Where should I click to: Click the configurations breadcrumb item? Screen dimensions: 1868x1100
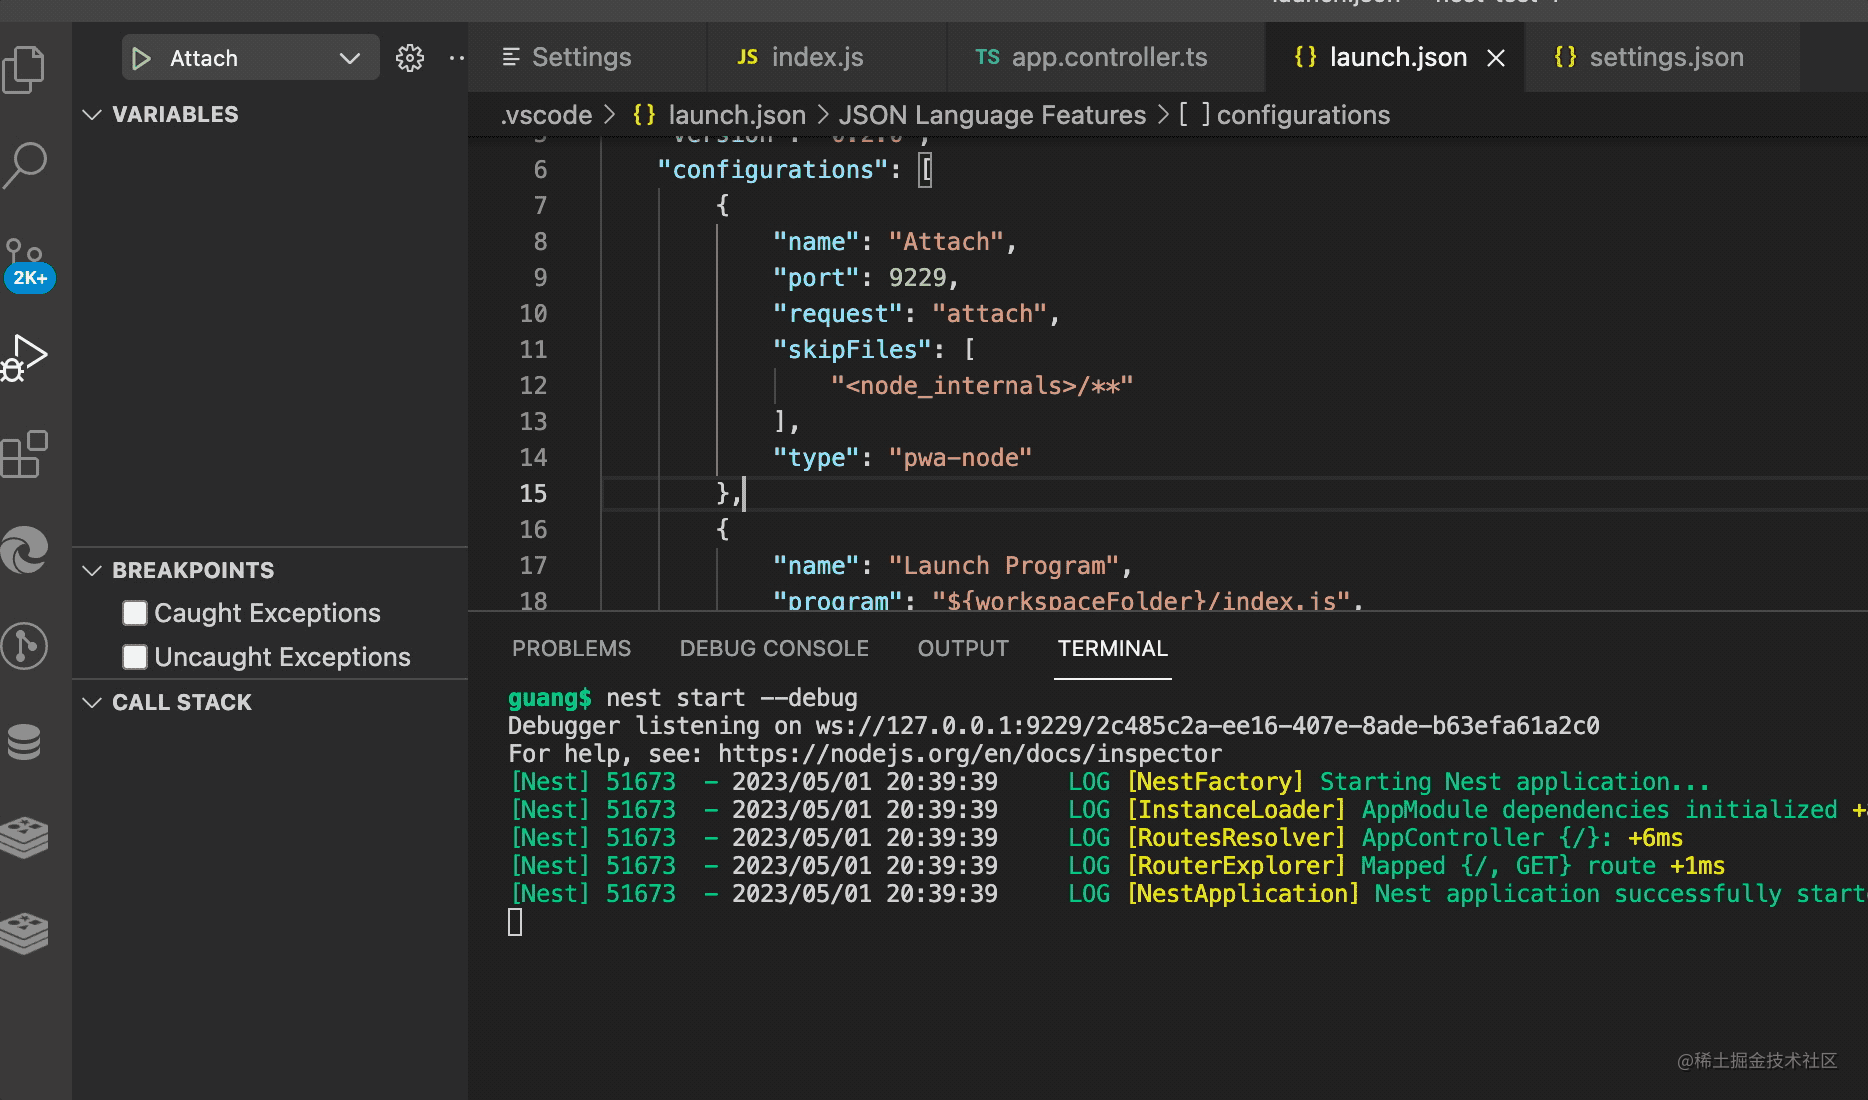(x=1302, y=115)
